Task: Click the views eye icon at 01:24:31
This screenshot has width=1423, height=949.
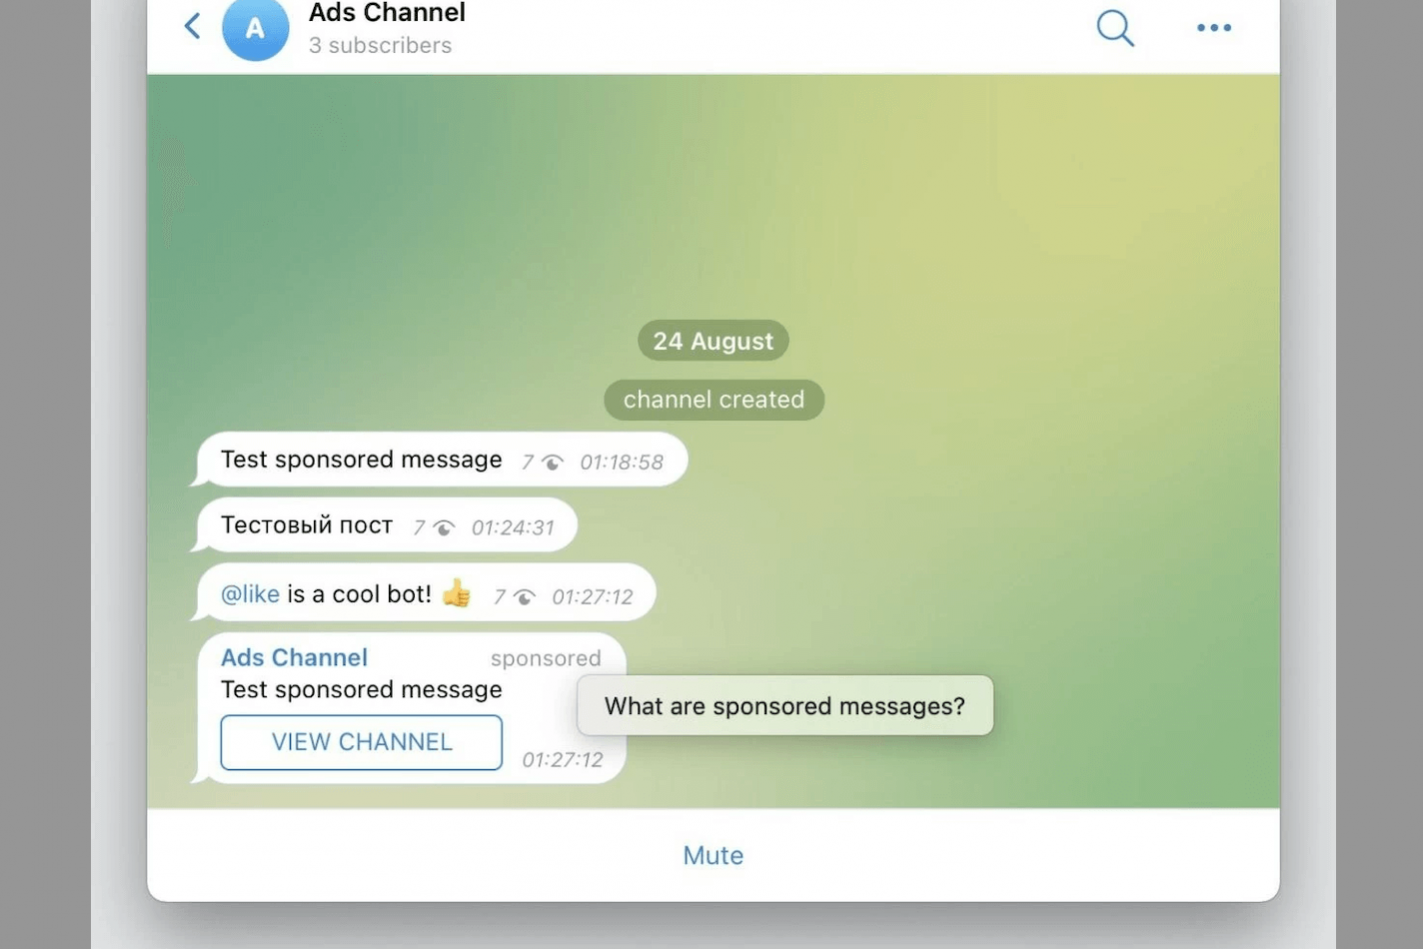Action: [444, 528]
